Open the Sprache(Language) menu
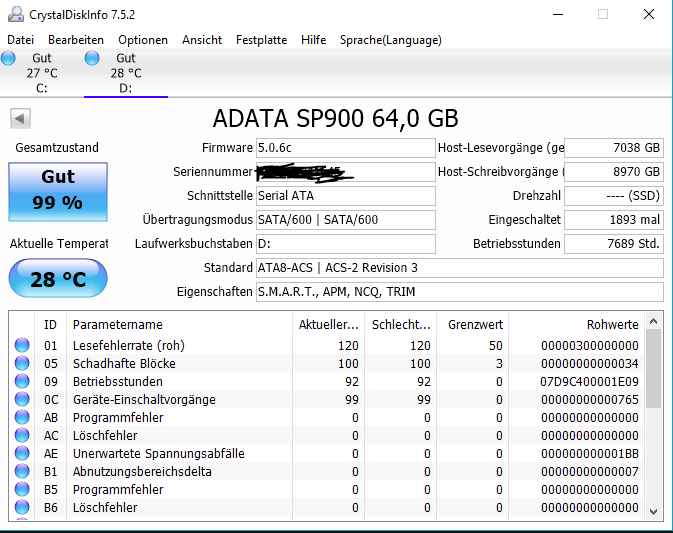 pyautogui.click(x=391, y=40)
